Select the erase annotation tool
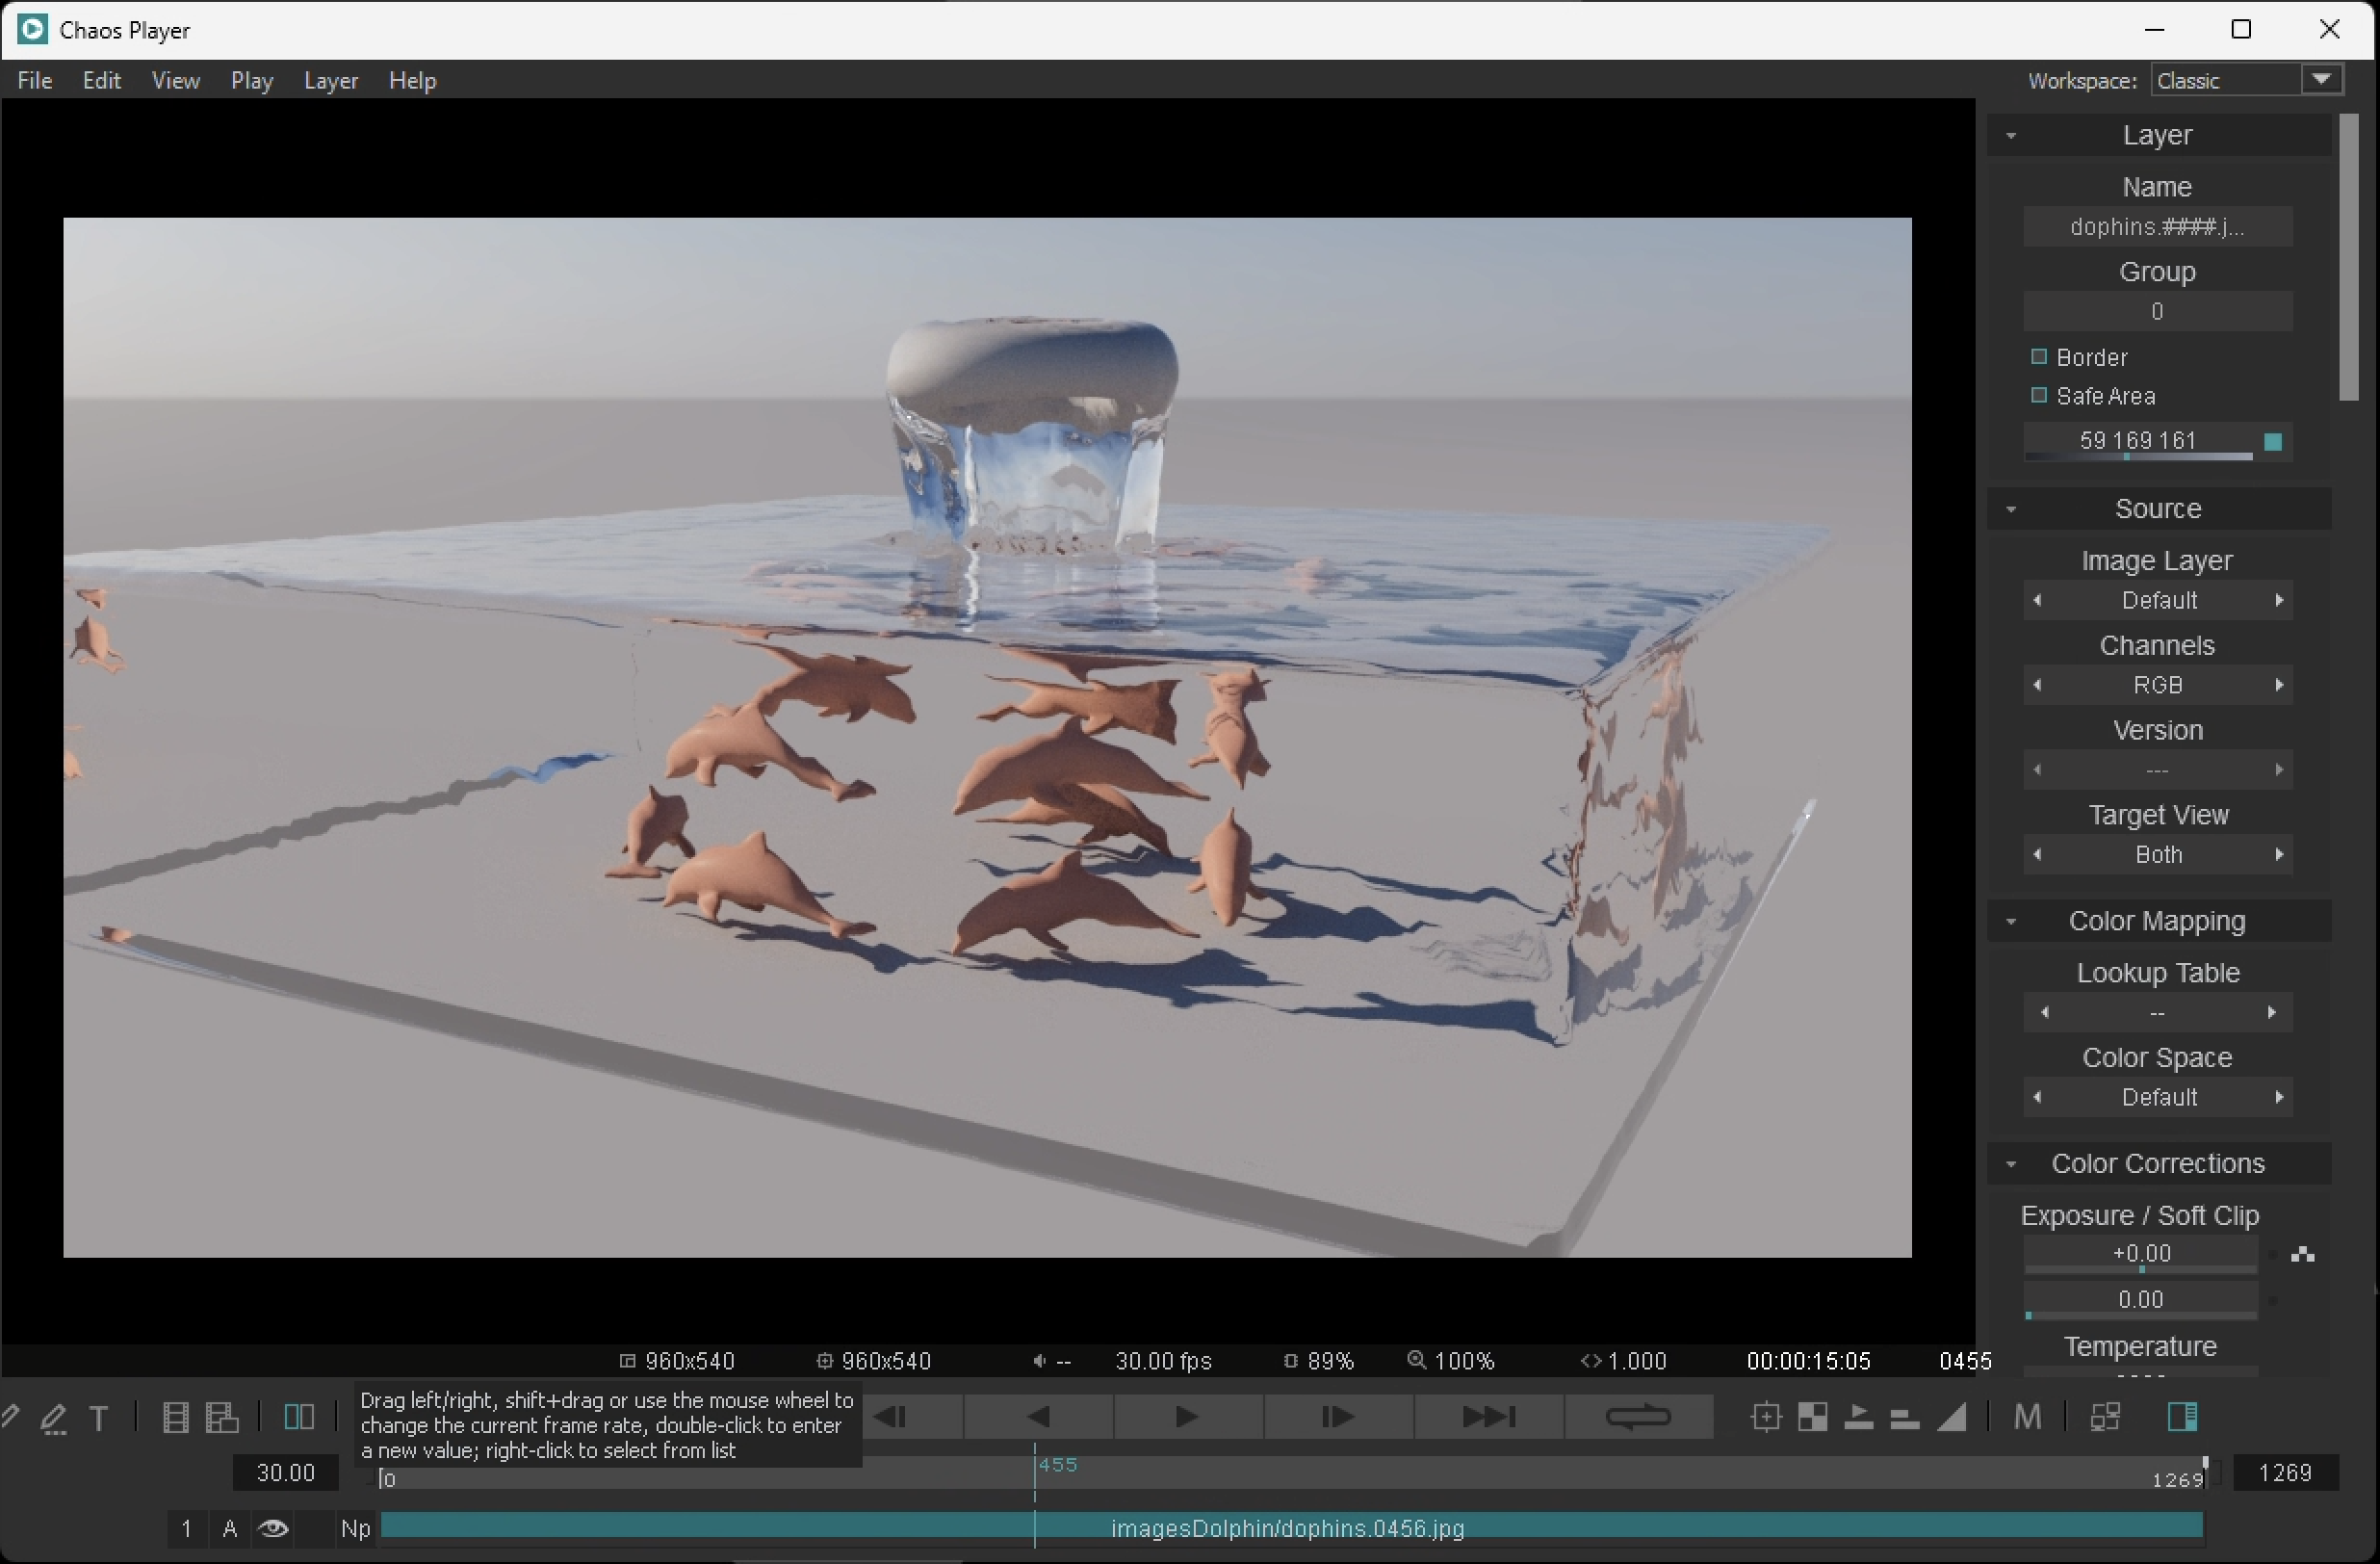Screen dimensions: 2380x1564 [x=54, y=1418]
